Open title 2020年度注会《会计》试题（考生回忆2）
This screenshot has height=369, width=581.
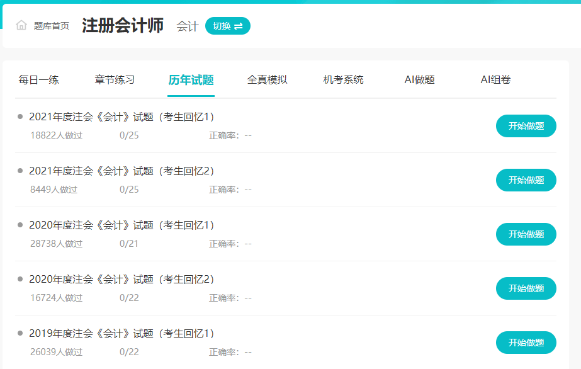122,279
